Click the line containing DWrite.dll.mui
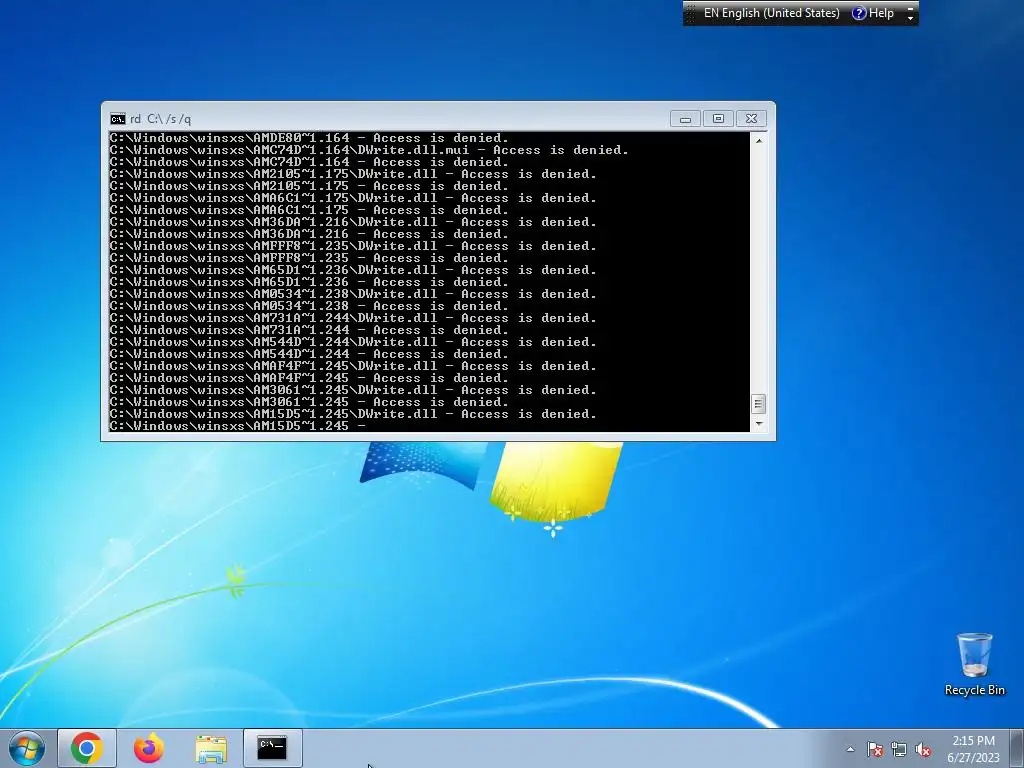This screenshot has height=768, width=1024. click(x=369, y=150)
